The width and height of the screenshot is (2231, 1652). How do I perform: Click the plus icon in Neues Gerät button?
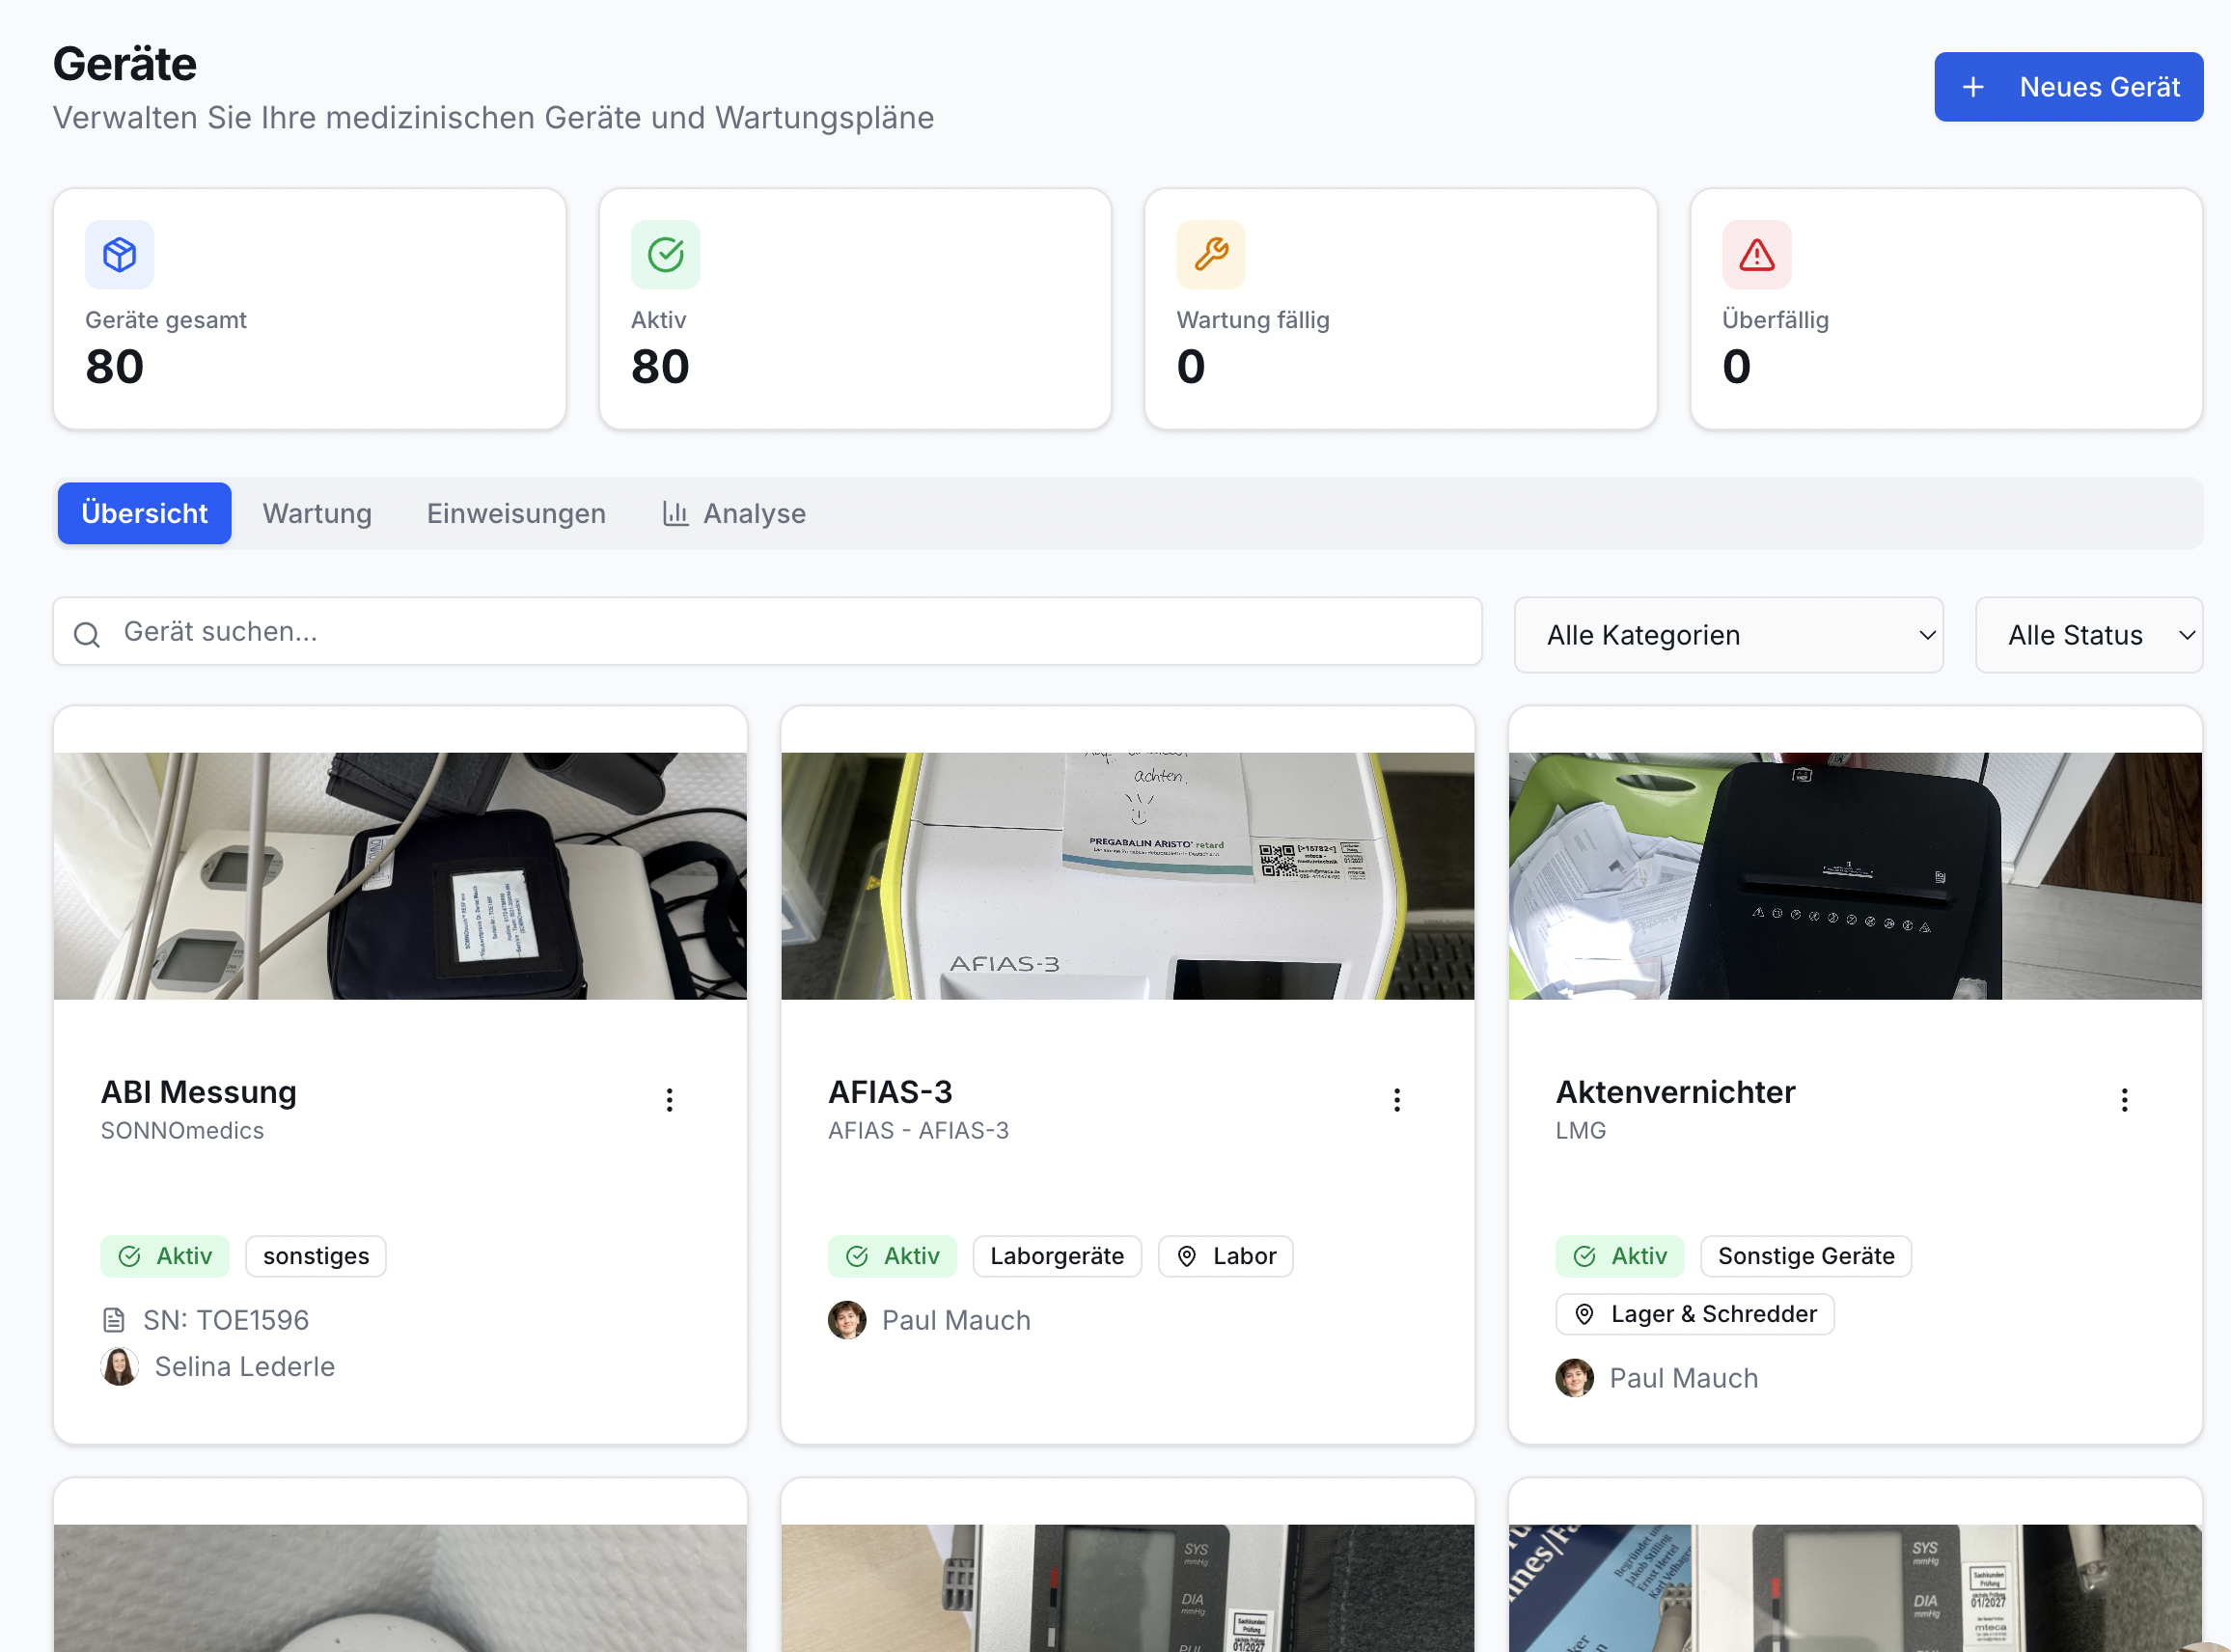[1973, 87]
